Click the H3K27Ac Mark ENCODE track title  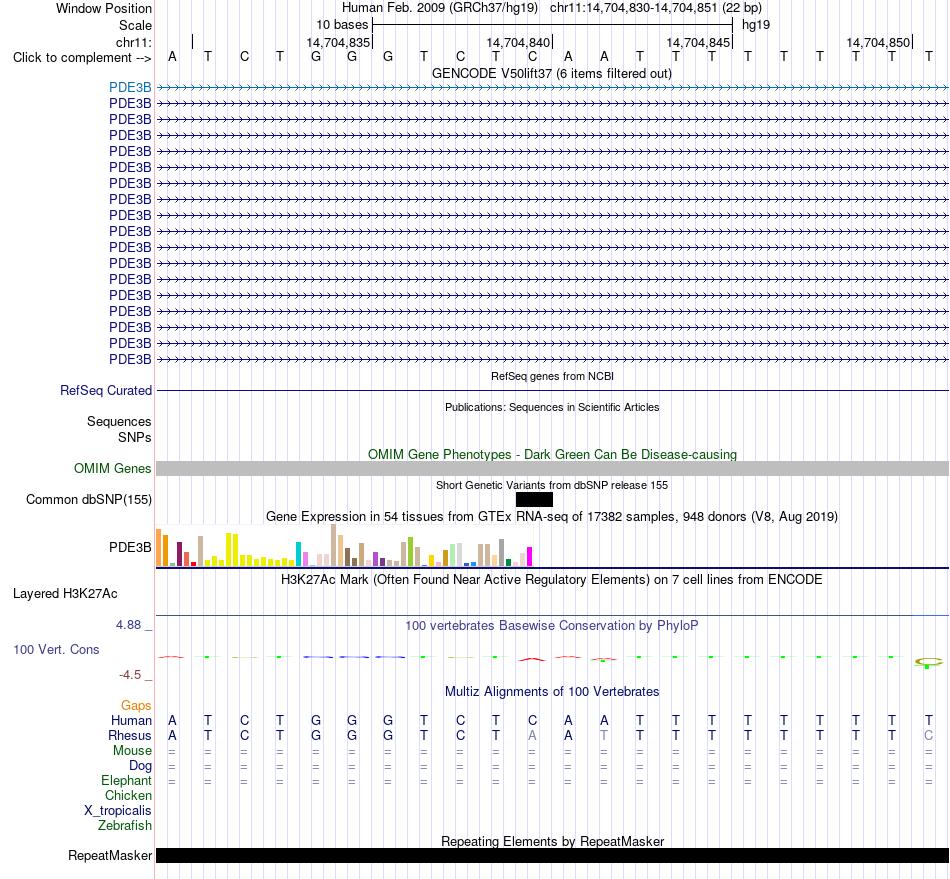(x=552, y=580)
